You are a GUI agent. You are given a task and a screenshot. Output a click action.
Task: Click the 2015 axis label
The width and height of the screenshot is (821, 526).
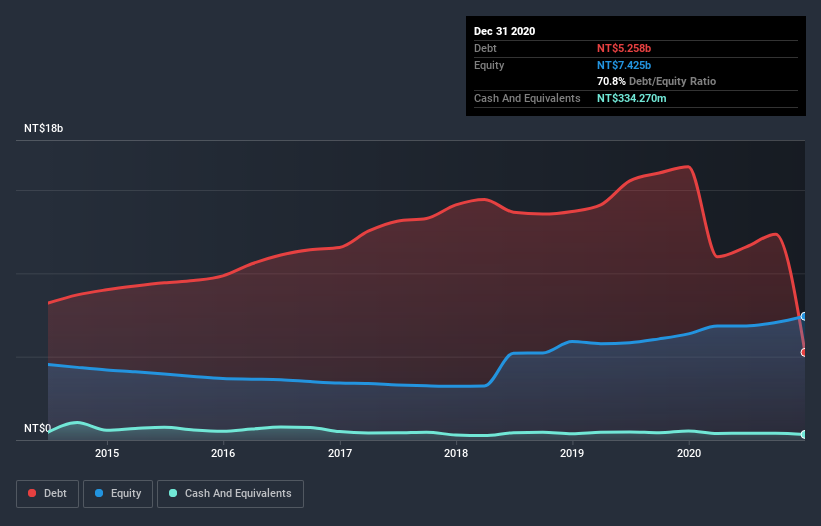(x=107, y=453)
